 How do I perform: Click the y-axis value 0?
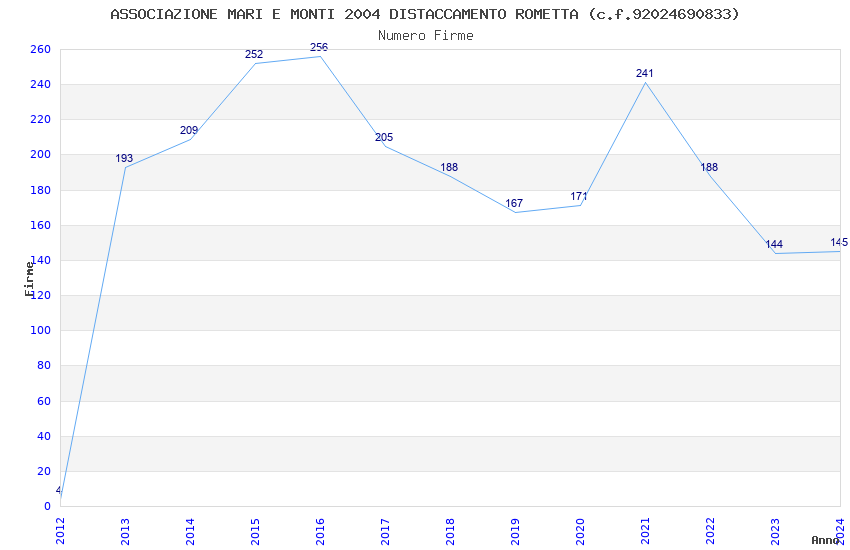tap(48, 506)
